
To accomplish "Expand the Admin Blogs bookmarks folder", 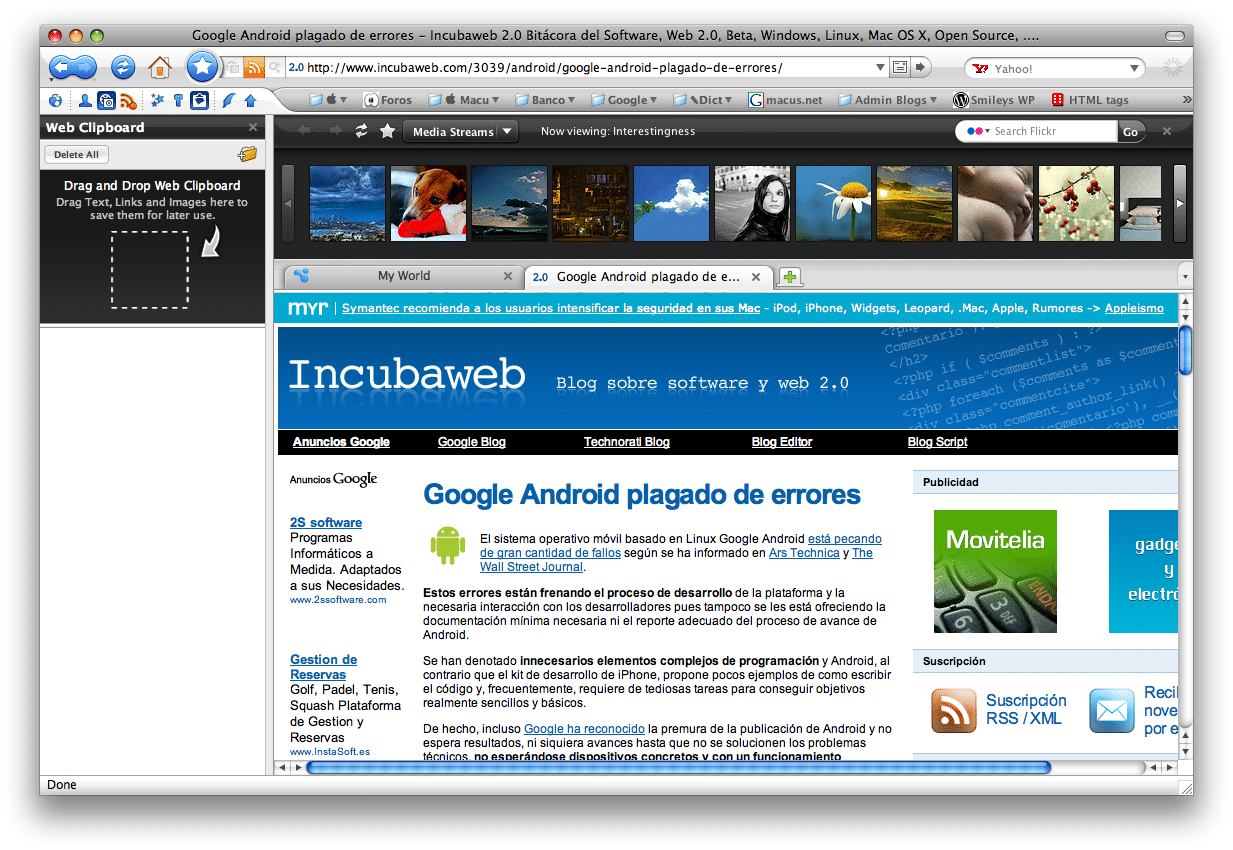I will (x=888, y=100).
